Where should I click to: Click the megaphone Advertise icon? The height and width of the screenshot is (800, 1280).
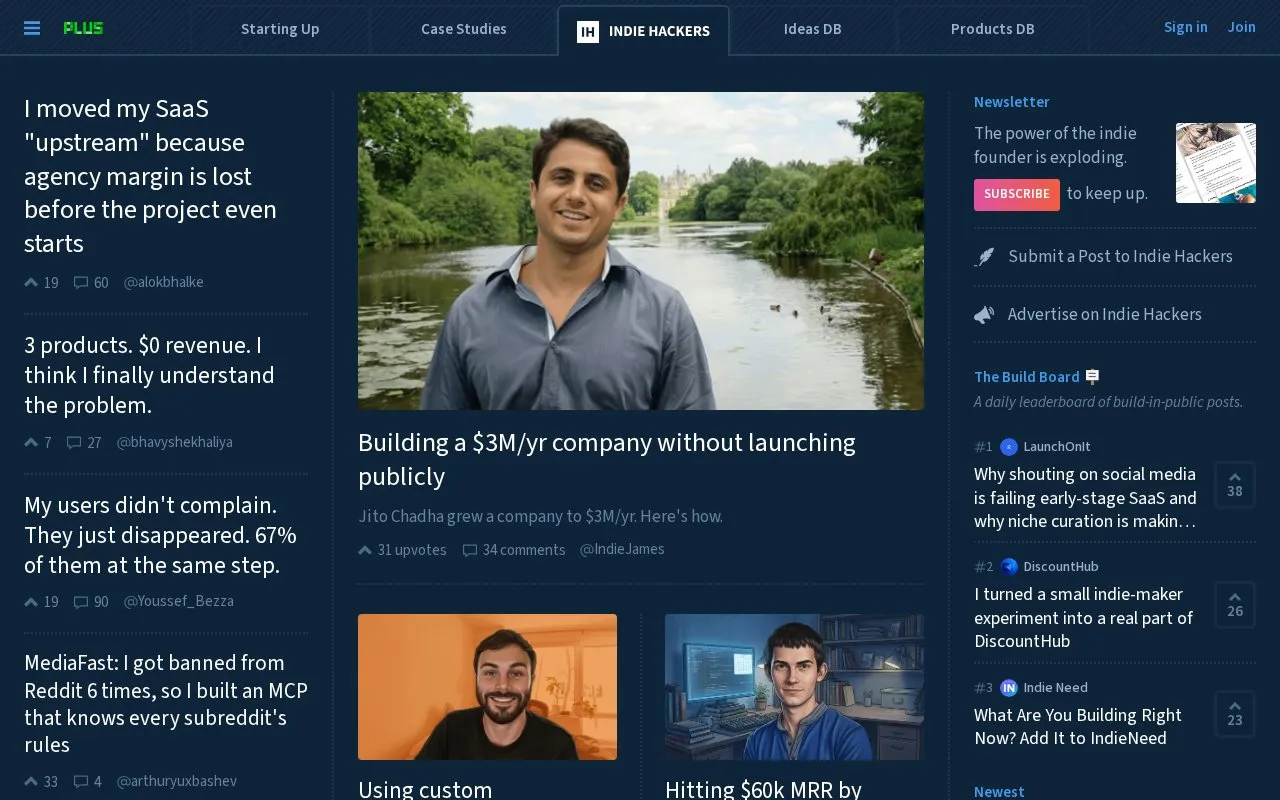click(x=984, y=315)
